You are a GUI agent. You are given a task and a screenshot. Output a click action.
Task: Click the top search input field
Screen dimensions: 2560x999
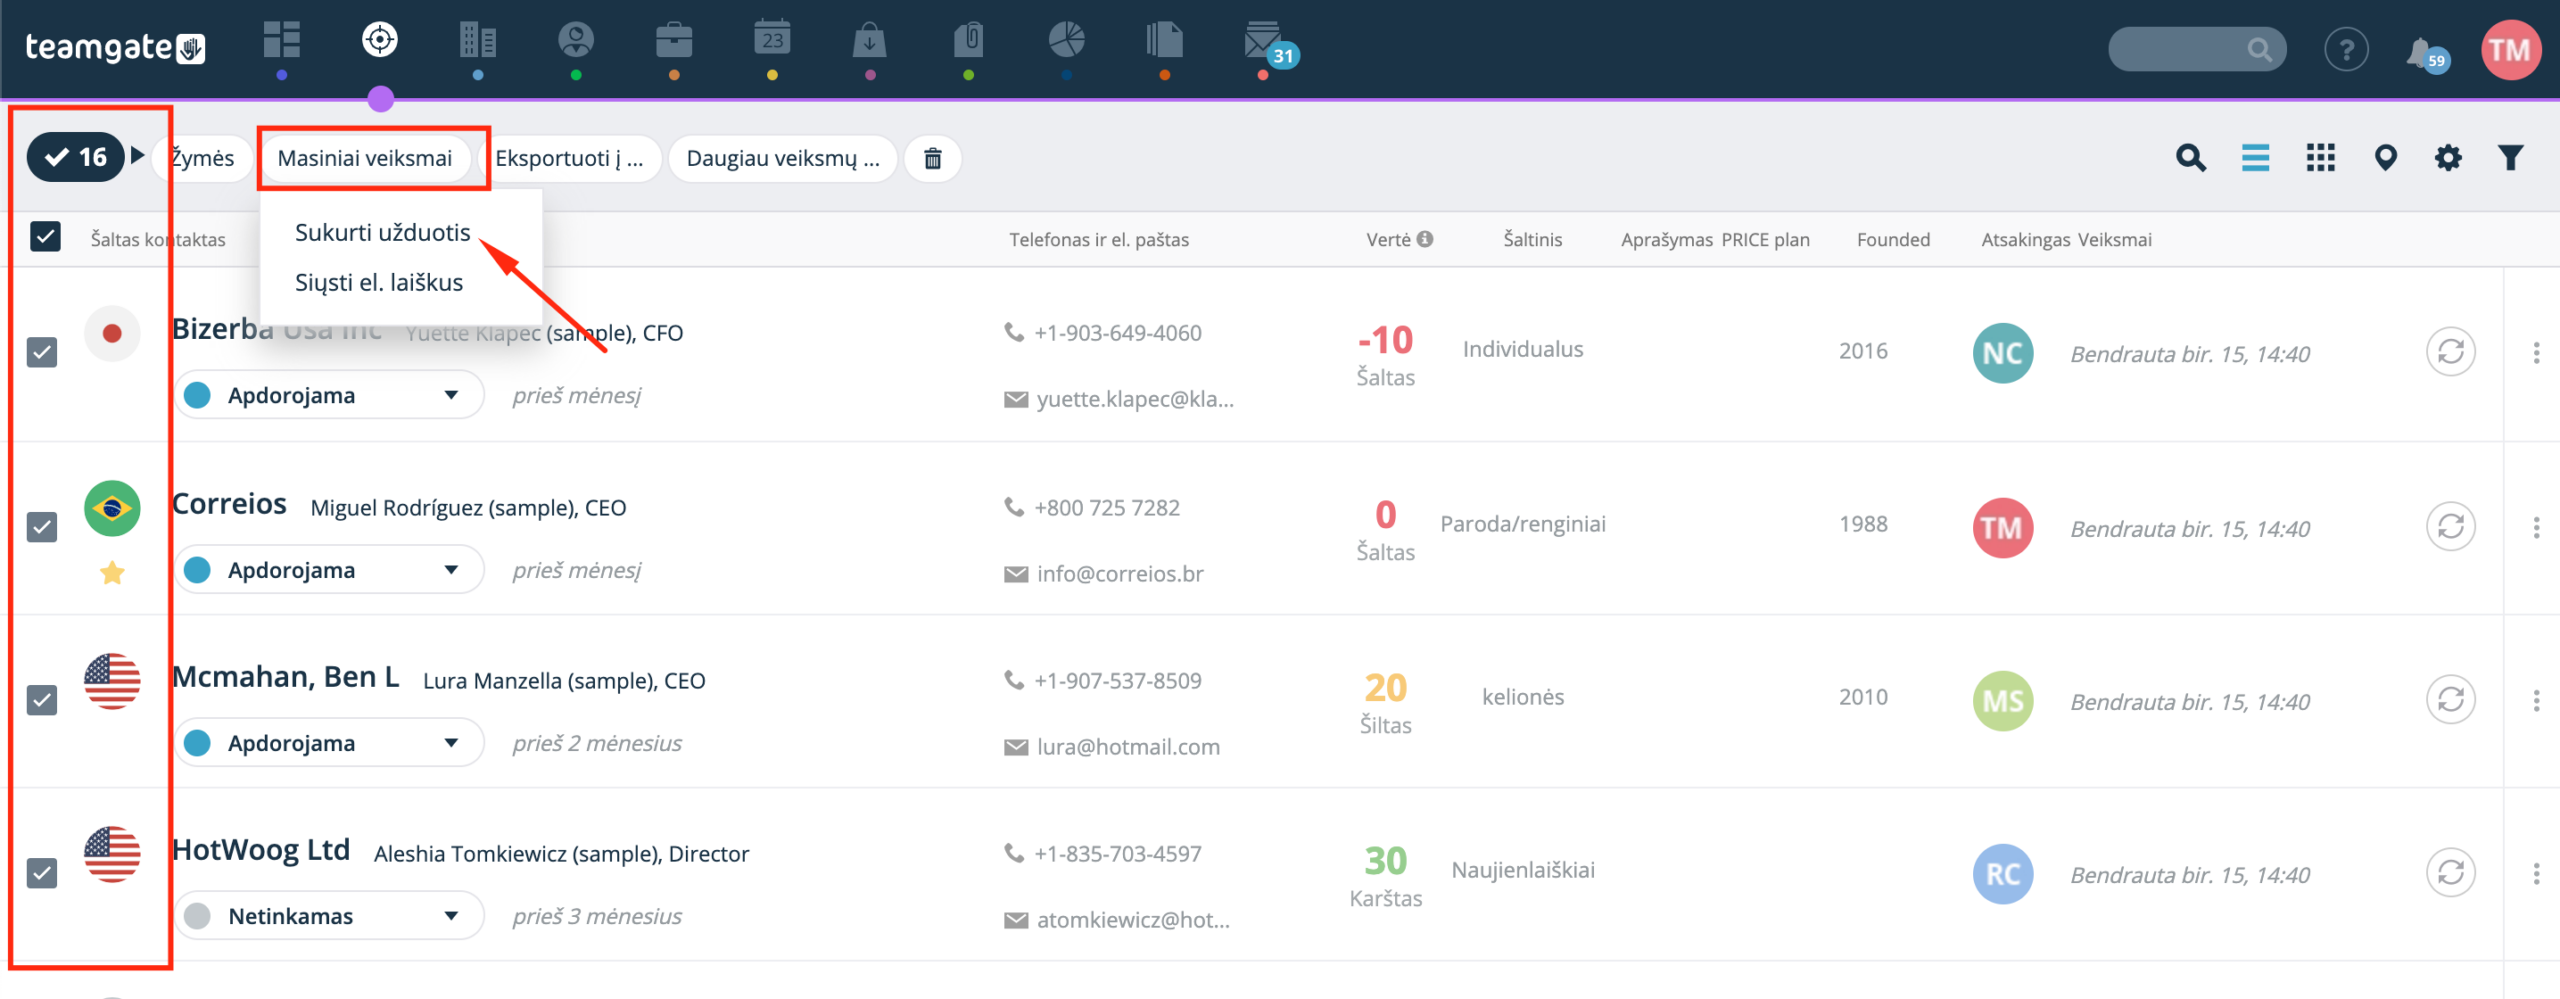pyautogui.click(x=2196, y=49)
